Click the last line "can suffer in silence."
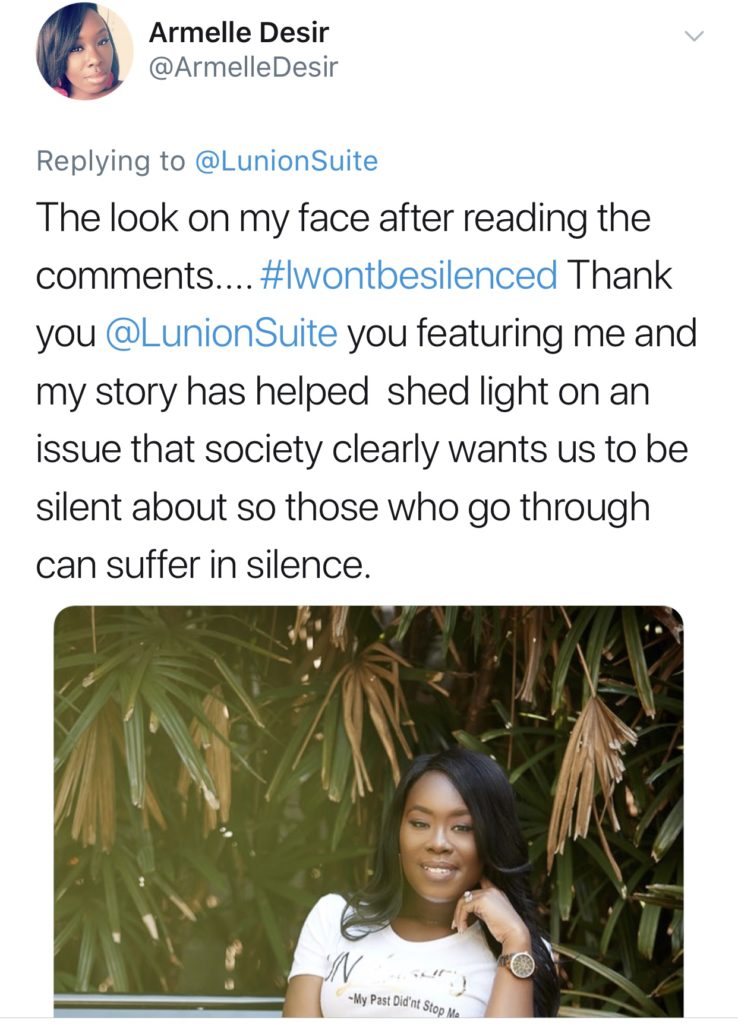 [x=203, y=565]
